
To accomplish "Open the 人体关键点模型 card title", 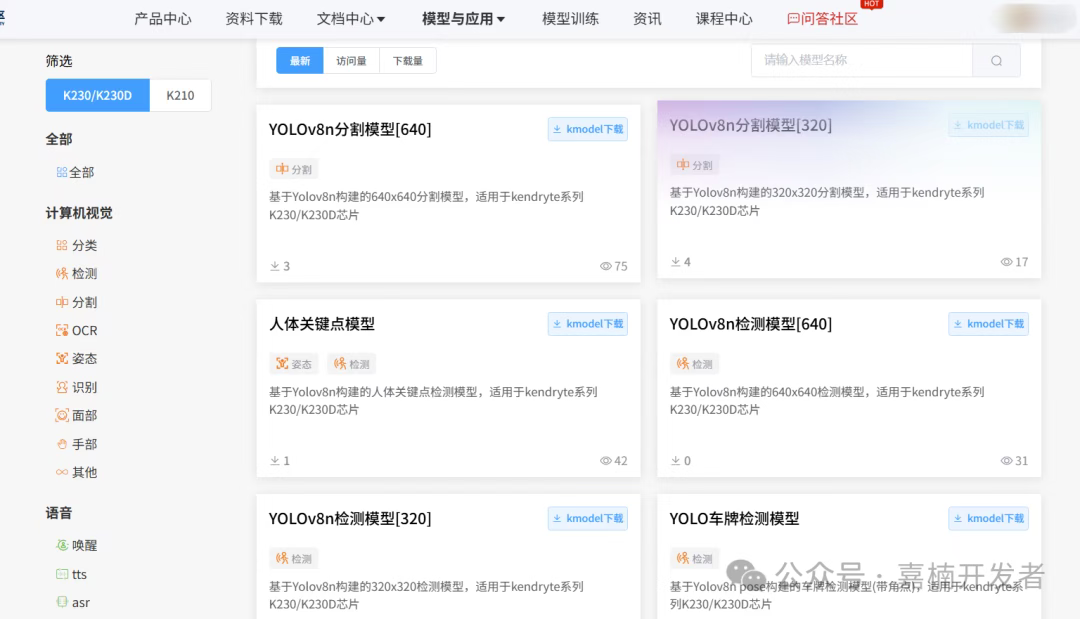I will (322, 324).
